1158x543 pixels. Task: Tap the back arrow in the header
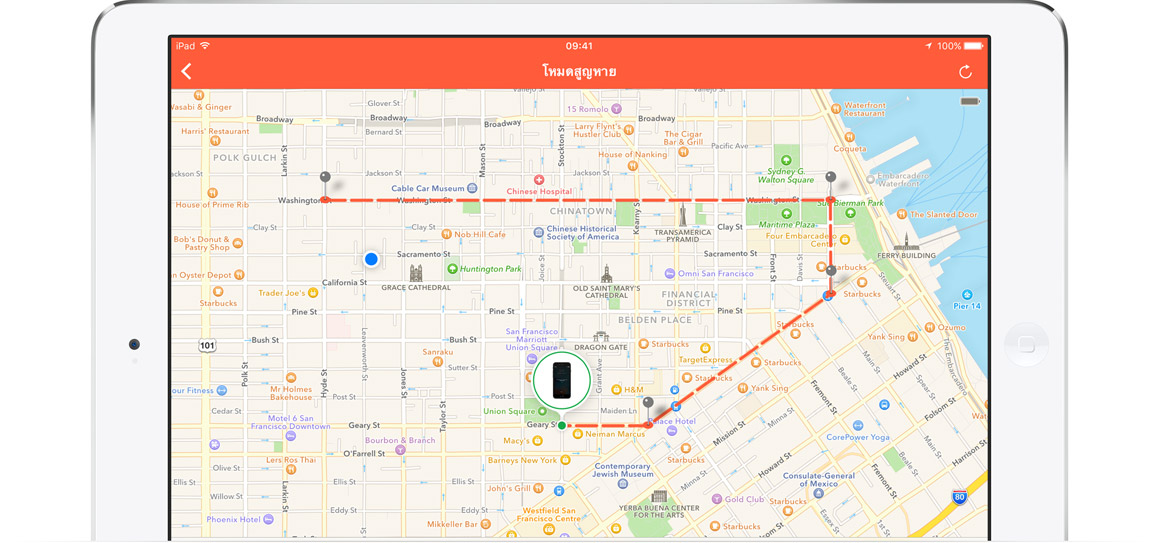186,72
